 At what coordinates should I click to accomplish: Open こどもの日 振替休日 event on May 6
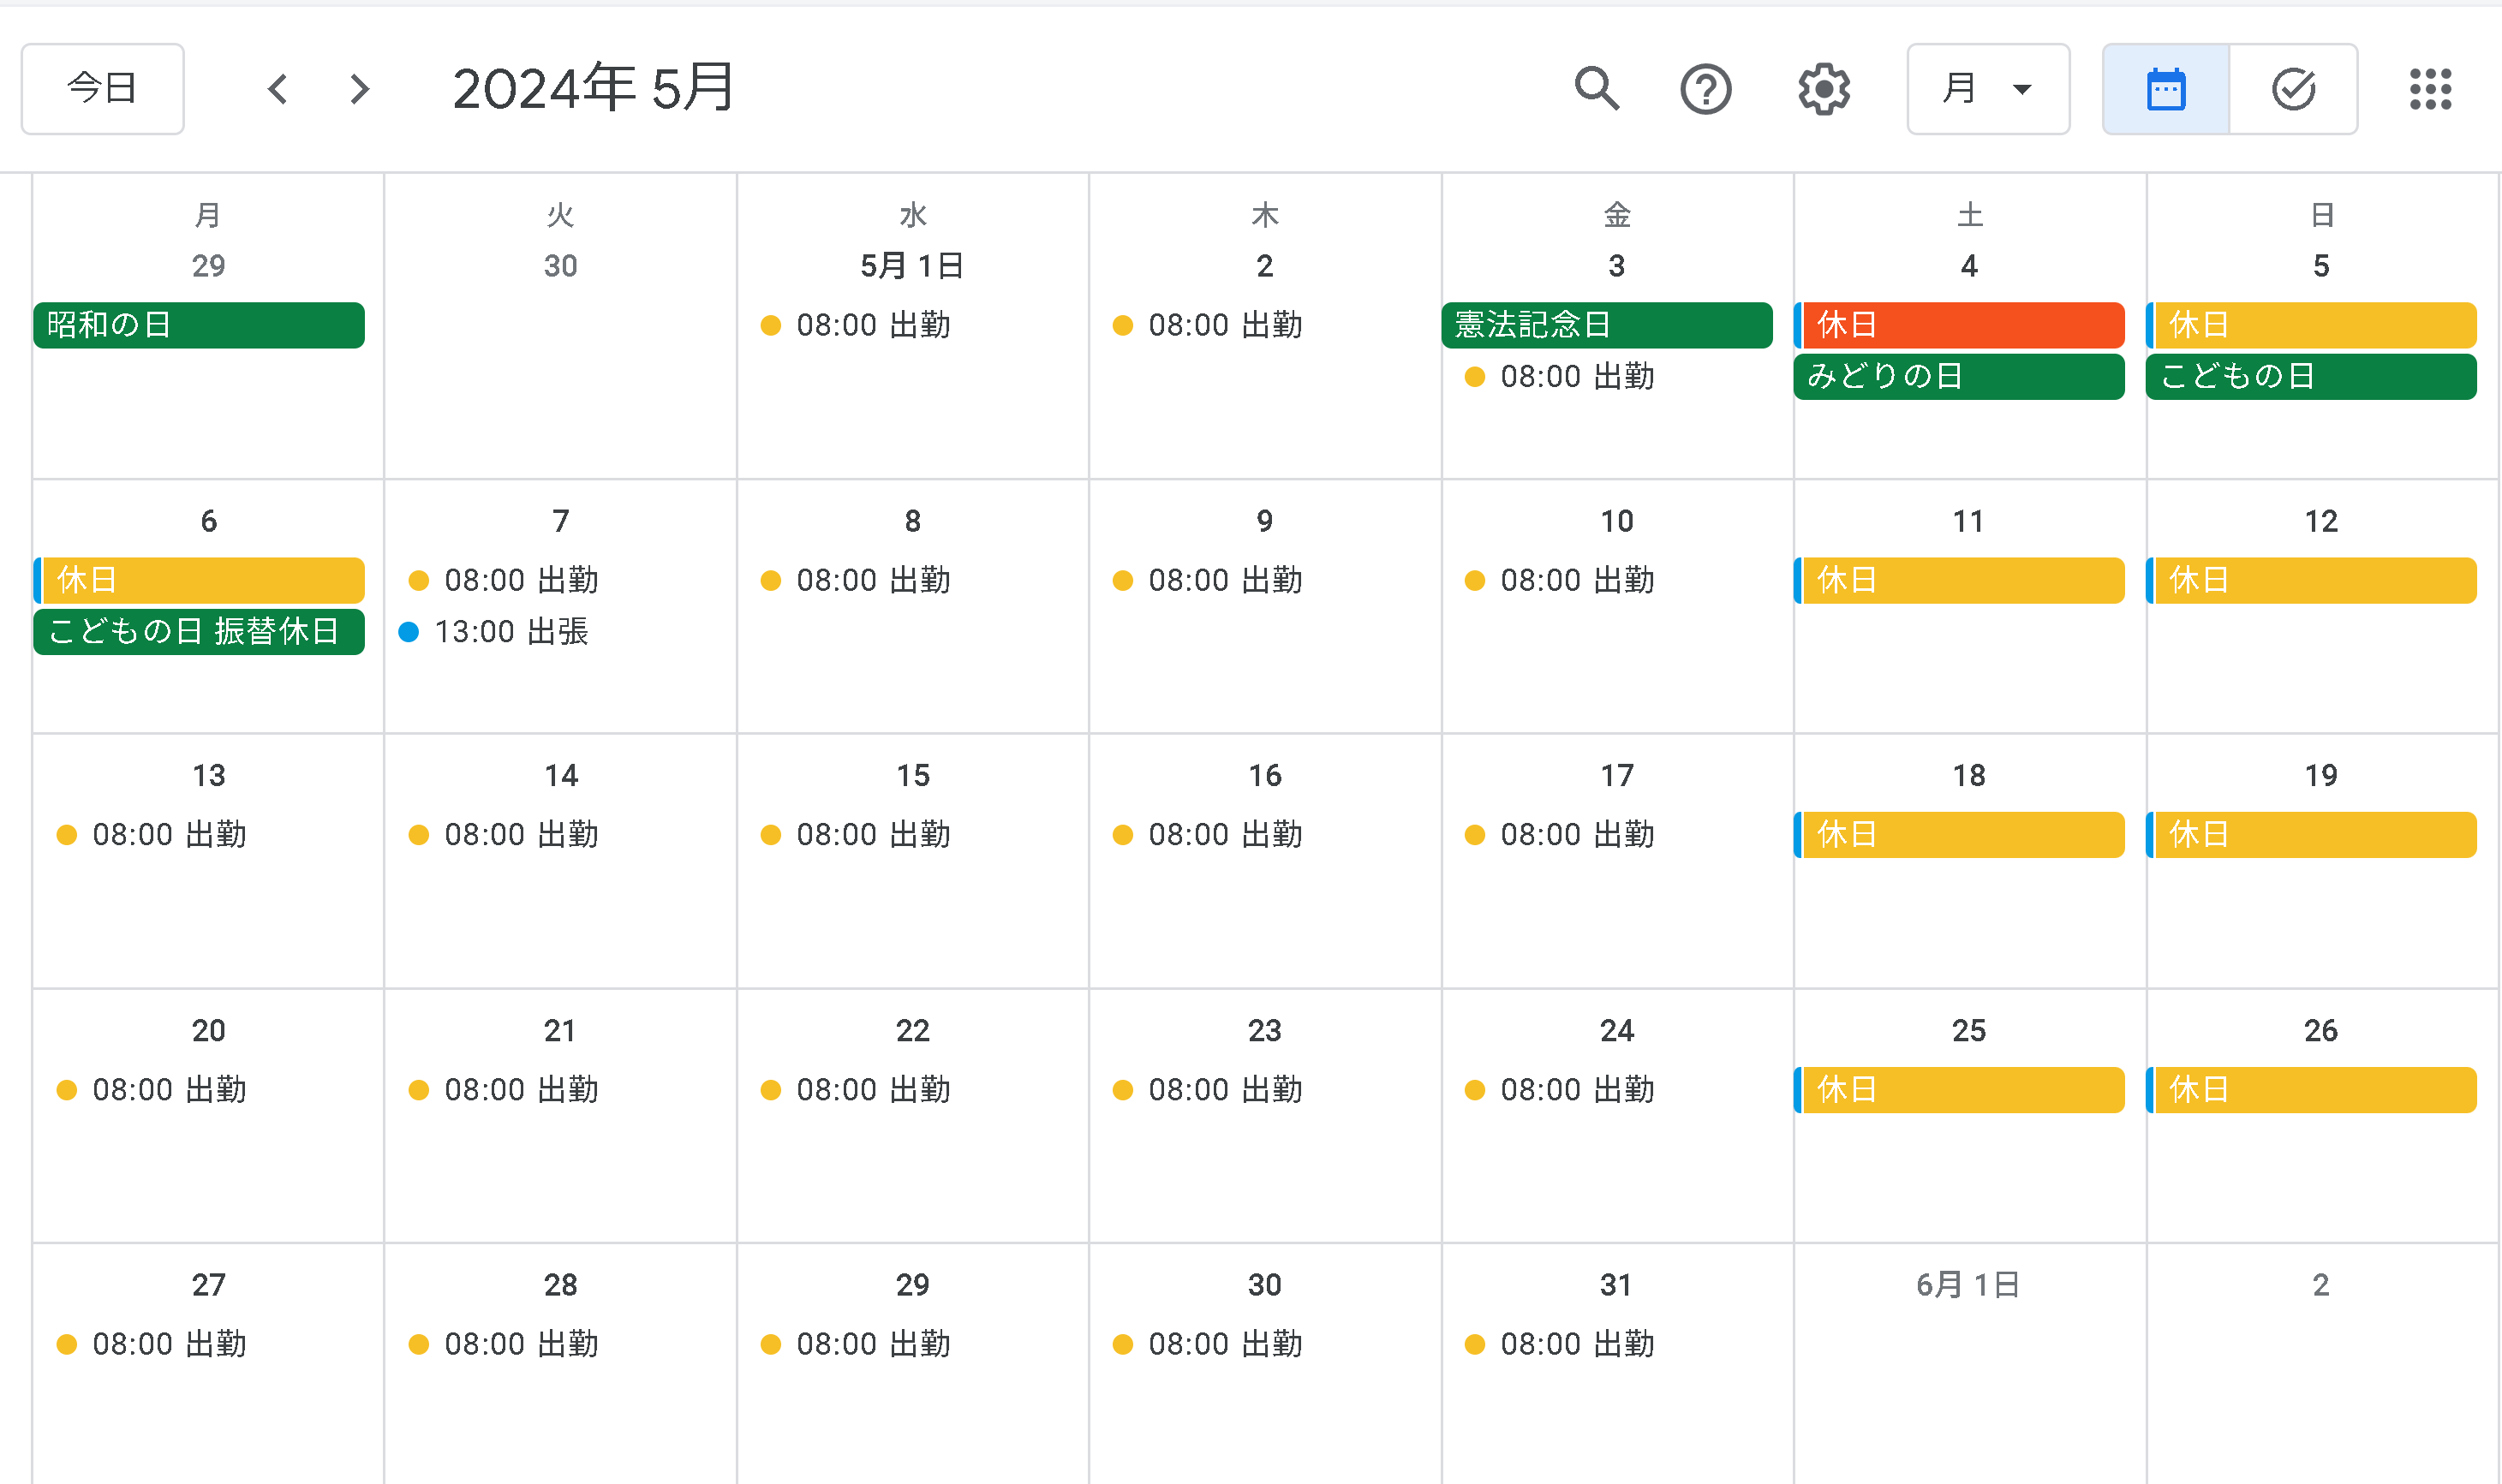click(x=198, y=632)
